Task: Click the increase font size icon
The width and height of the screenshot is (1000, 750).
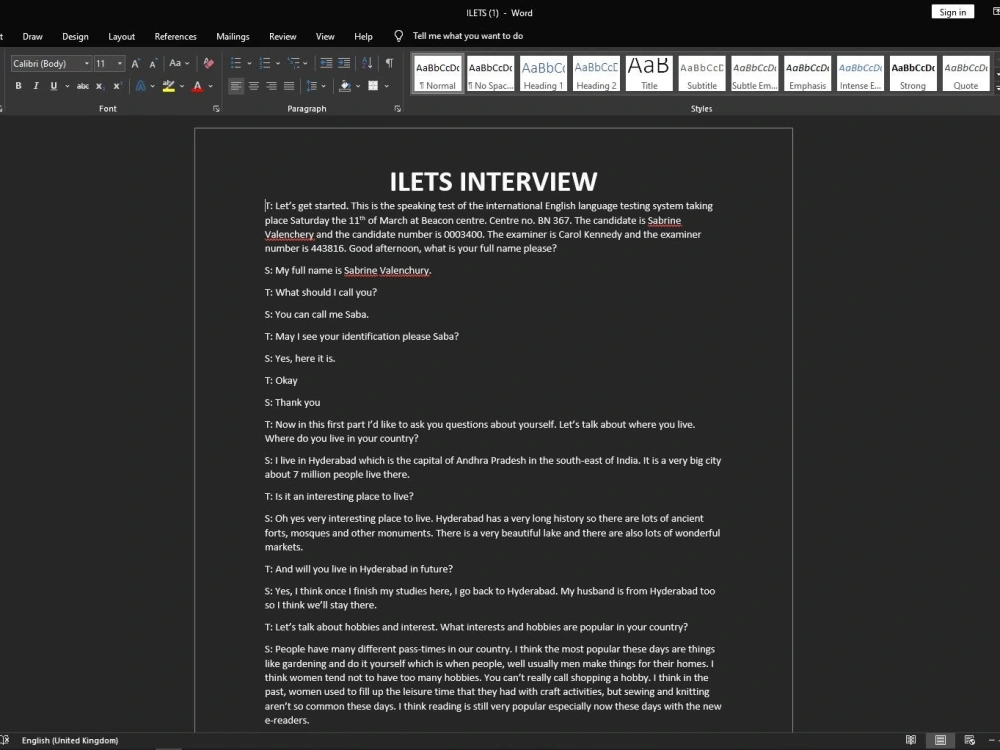Action: click(135, 63)
